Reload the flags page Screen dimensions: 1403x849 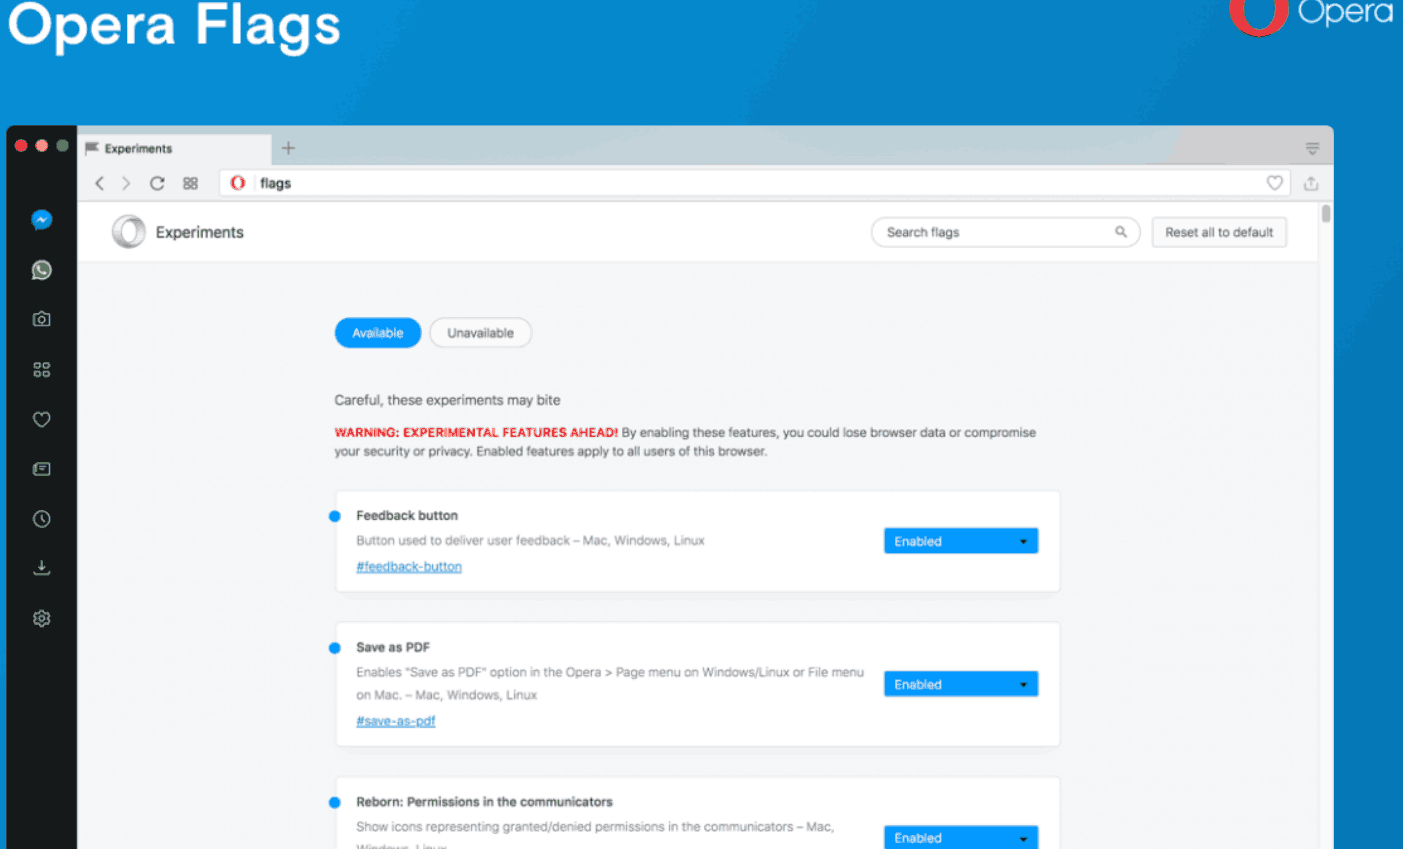[157, 183]
